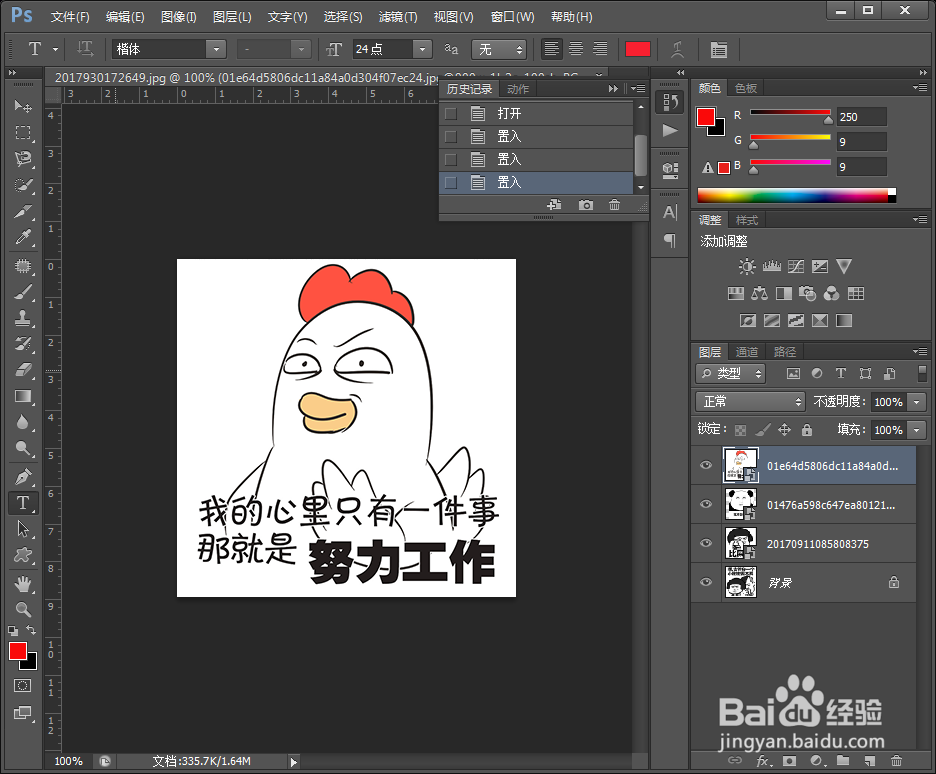Select the Eyedropper tool
This screenshot has height=774, width=936.
pos(23,238)
